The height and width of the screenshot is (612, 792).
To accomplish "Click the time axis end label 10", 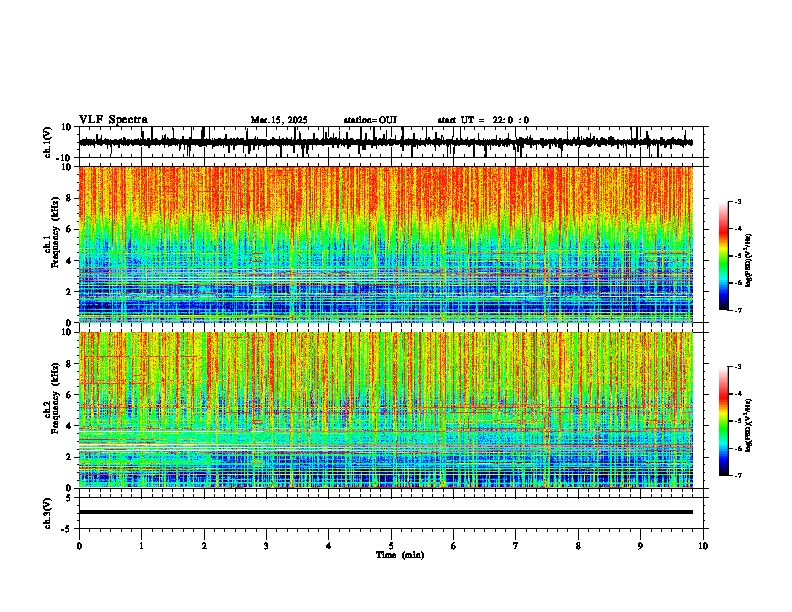I will 703,546.
